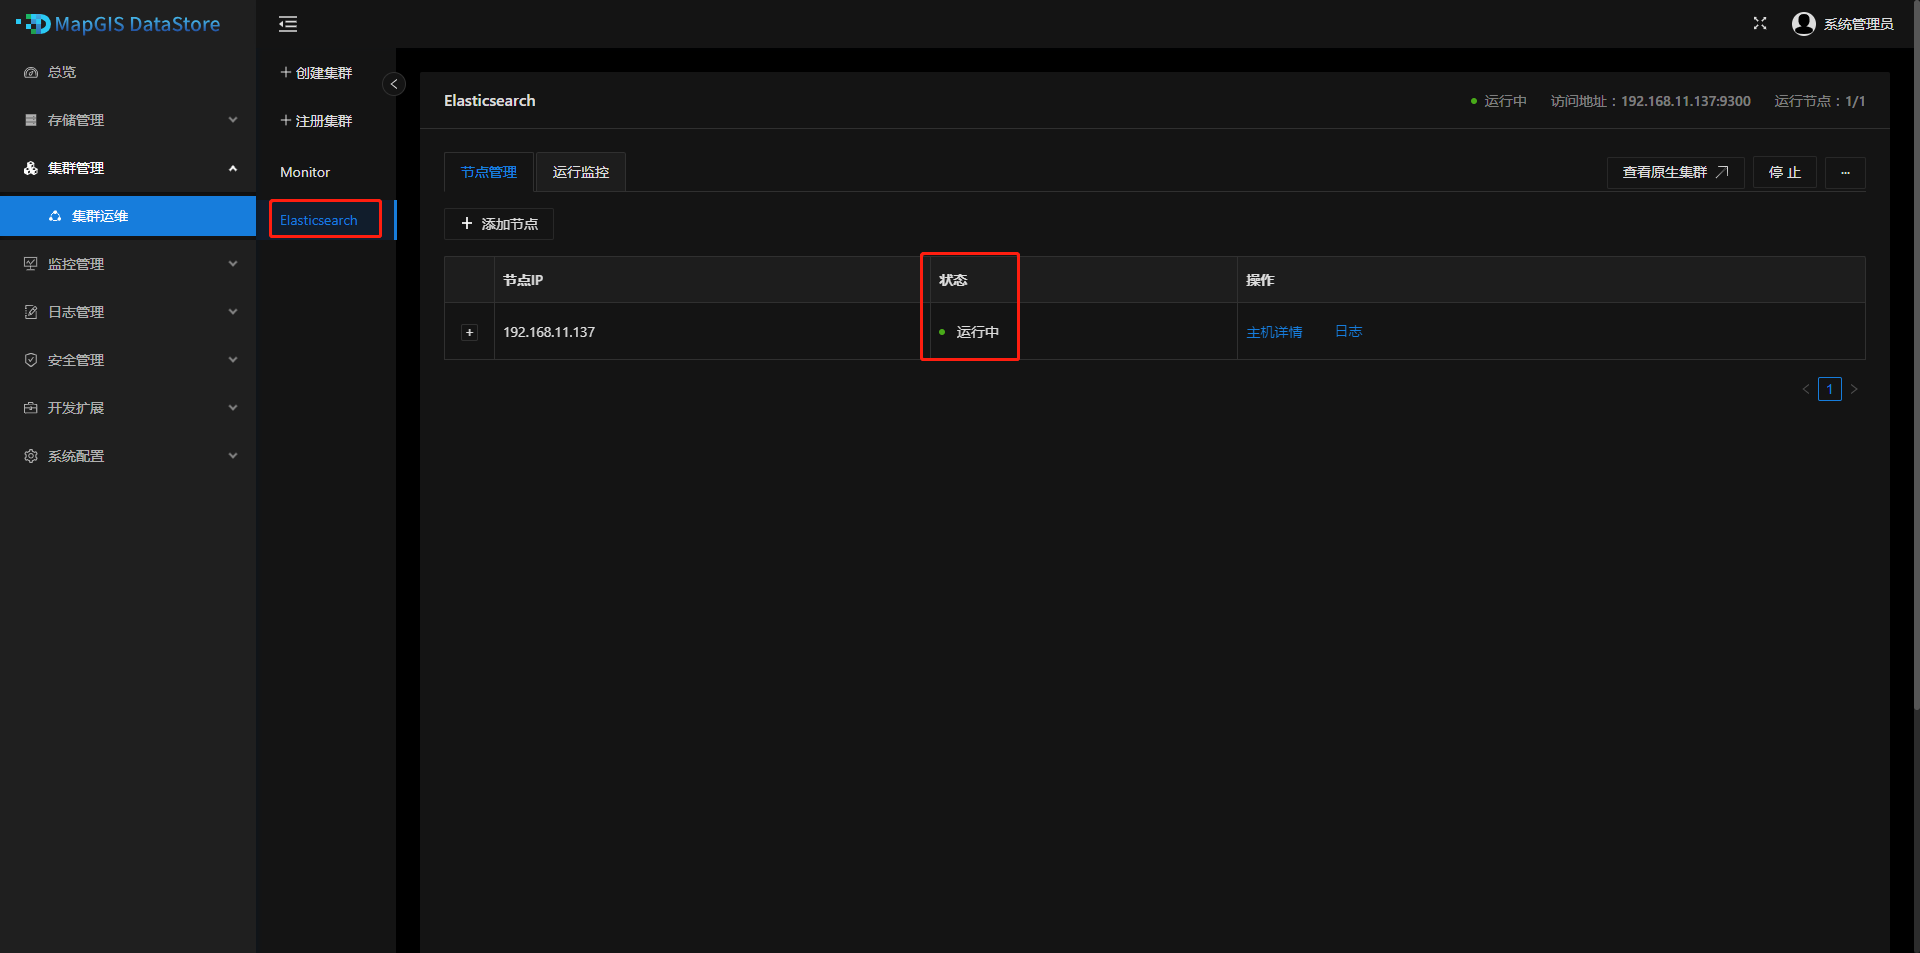Click the Elasticsearch page title

coord(490,100)
